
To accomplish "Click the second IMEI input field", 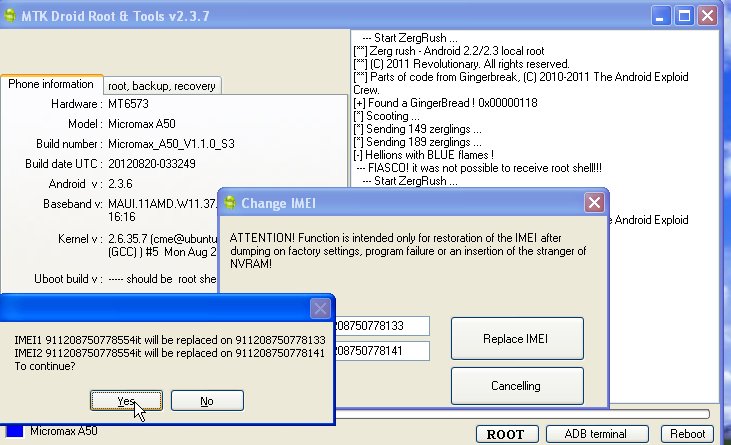I will click(x=382, y=350).
